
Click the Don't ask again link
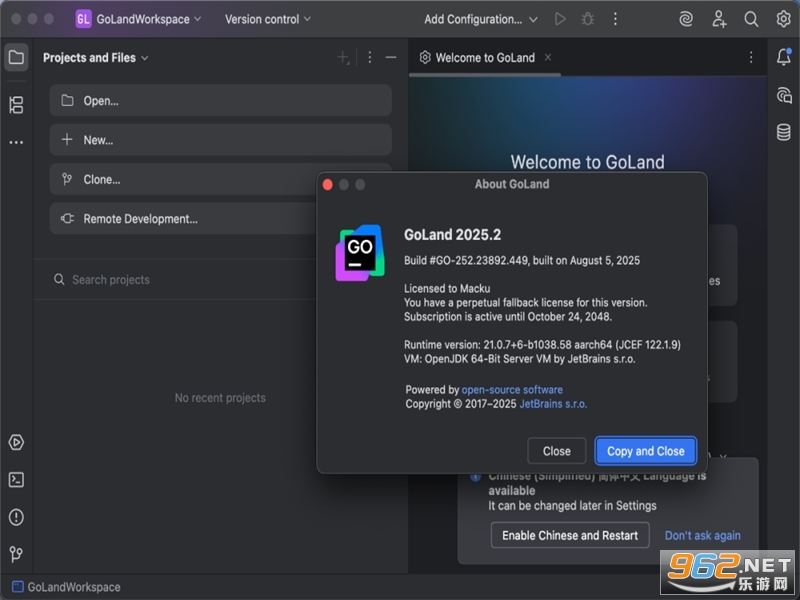703,536
